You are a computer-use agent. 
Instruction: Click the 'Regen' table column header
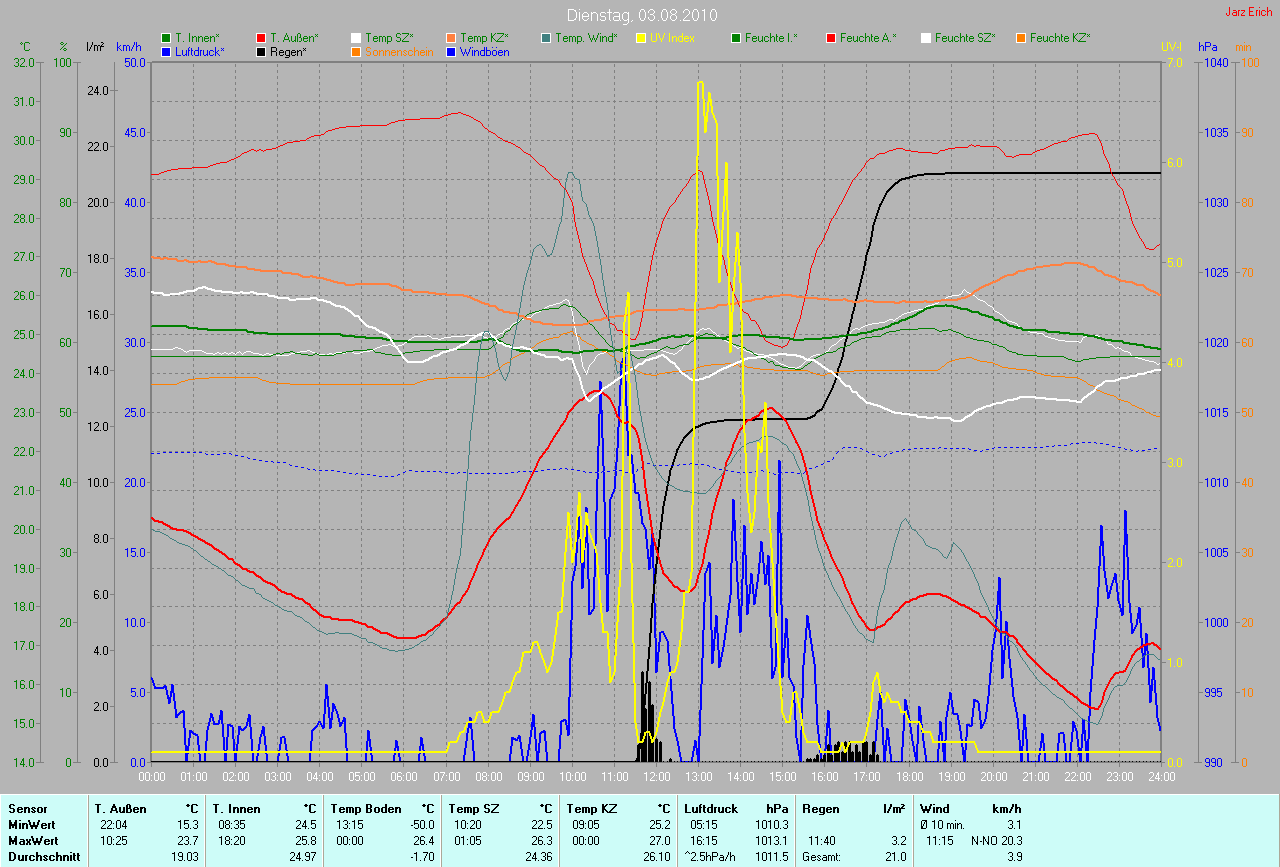pyautogui.click(x=820, y=809)
